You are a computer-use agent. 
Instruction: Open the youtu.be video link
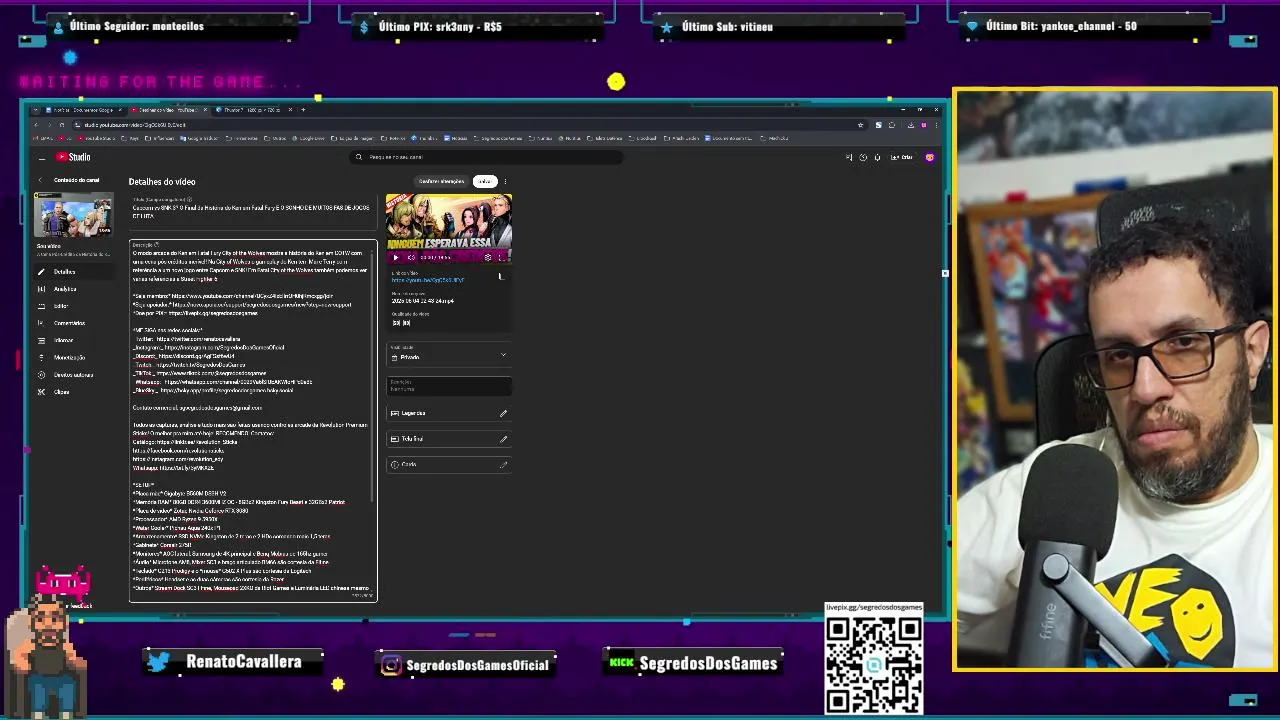coord(427,280)
